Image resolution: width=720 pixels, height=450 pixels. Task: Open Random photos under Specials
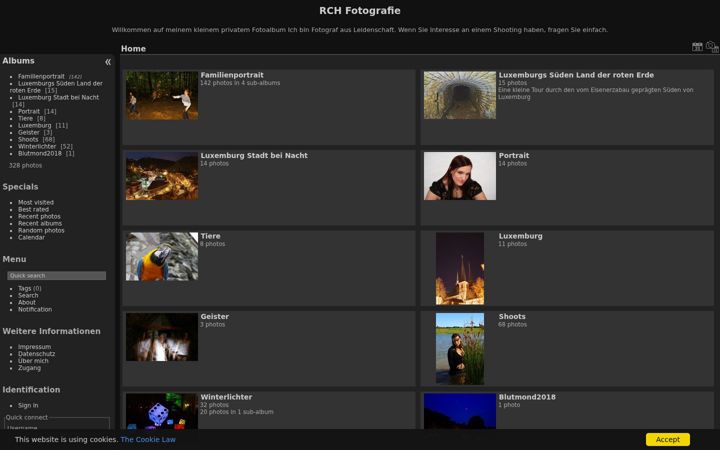pos(41,231)
